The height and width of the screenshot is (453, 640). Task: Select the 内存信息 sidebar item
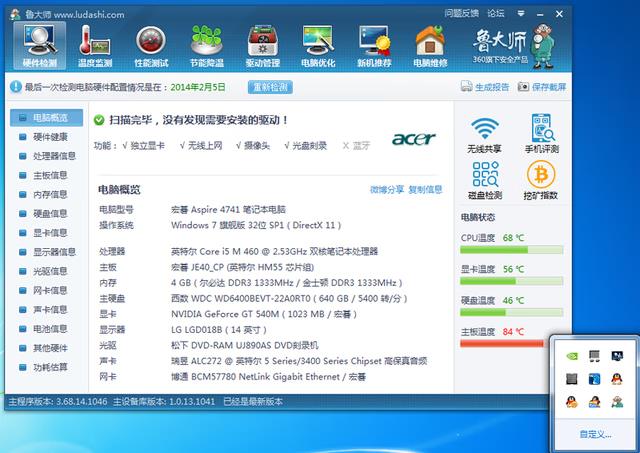tap(47, 194)
